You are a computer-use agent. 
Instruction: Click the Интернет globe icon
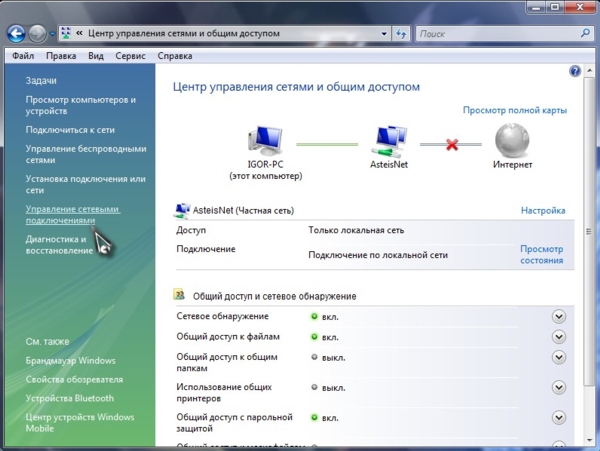pyautogui.click(x=512, y=140)
